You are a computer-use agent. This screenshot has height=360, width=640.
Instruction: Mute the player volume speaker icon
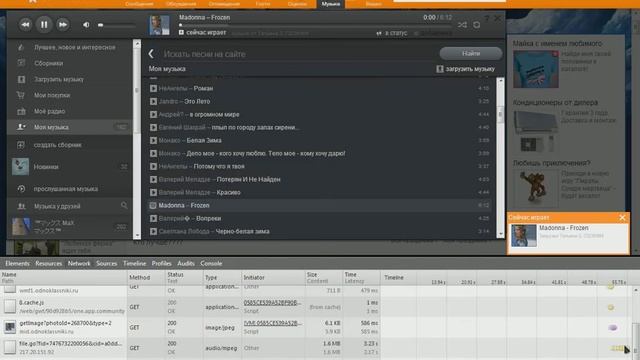[86, 25]
